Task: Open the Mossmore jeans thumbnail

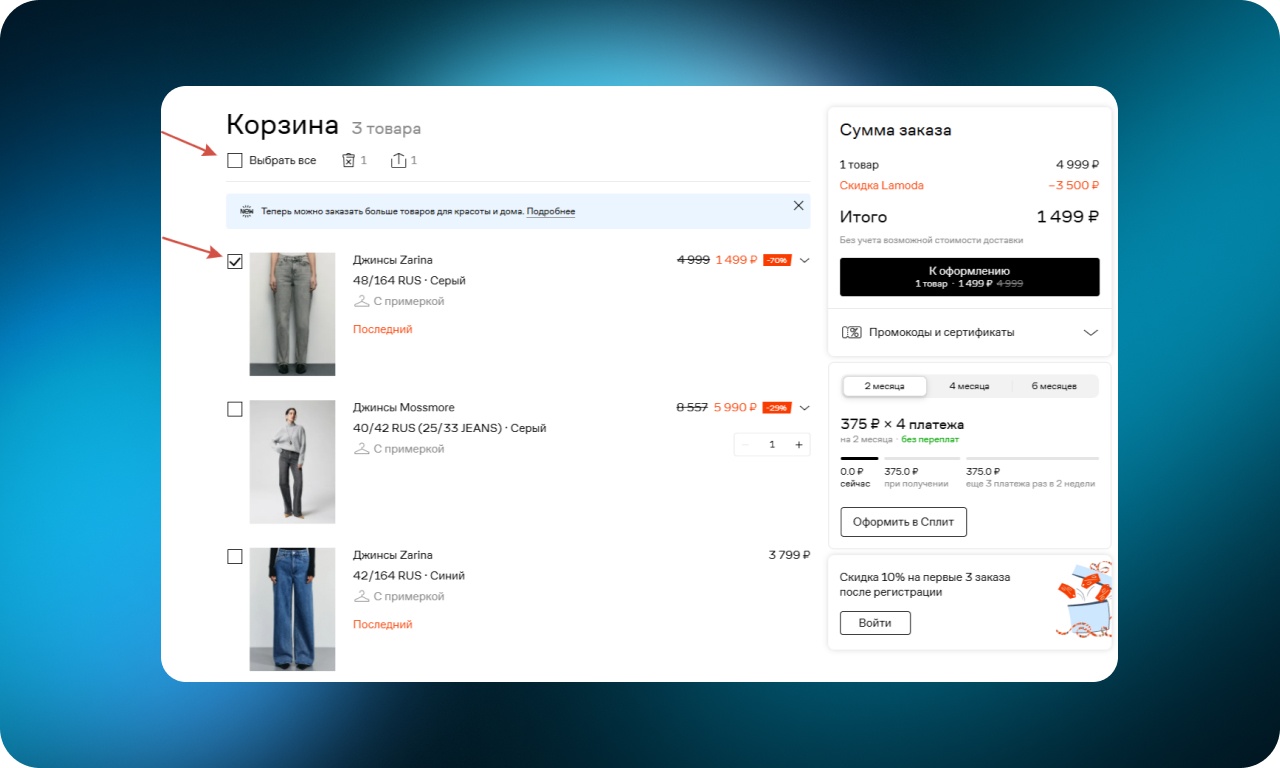Action: [x=292, y=462]
